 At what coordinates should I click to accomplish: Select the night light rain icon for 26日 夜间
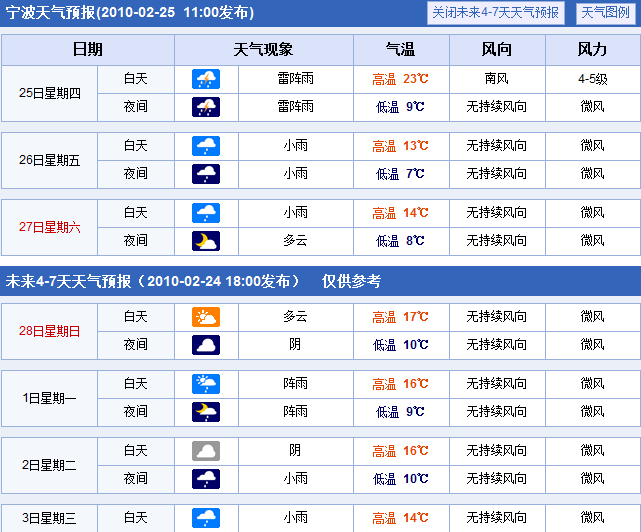pos(206,174)
